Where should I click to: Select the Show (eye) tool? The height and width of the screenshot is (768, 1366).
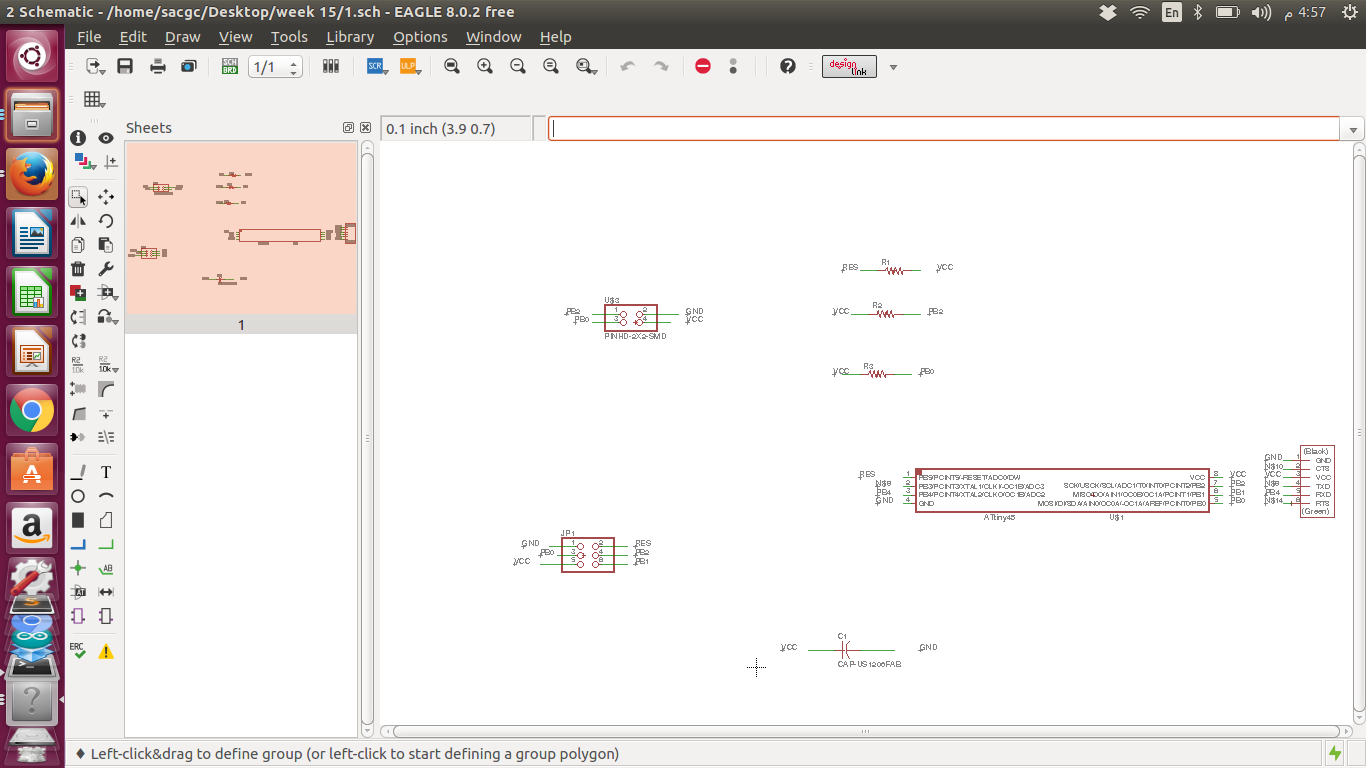point(106,138)
